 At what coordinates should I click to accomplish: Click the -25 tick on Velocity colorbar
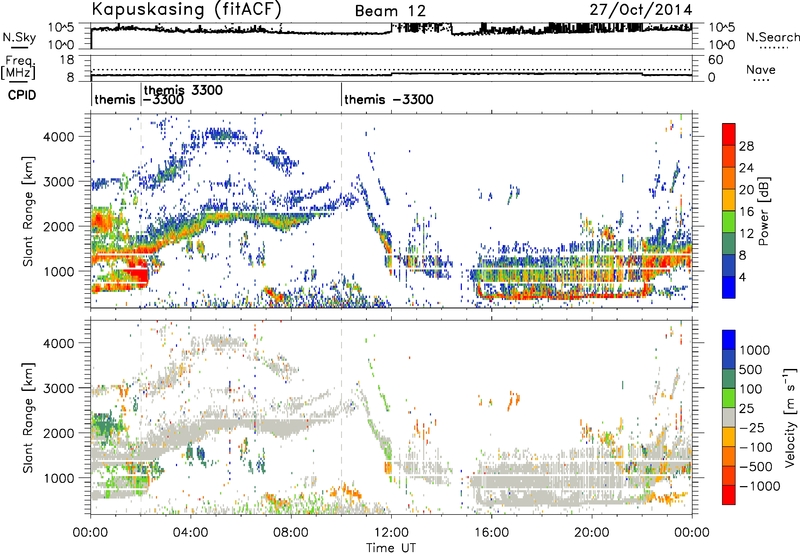click(754, 427)
